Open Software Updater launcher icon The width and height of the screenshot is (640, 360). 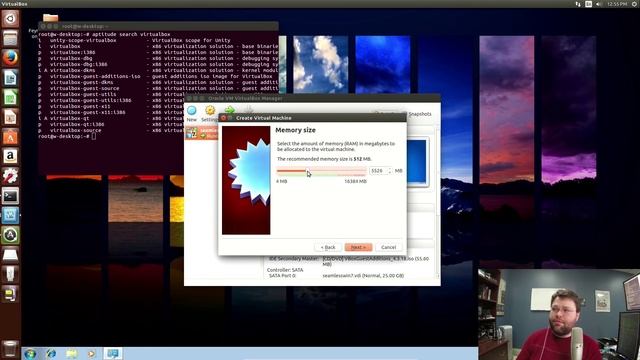[x=10, y=235]
